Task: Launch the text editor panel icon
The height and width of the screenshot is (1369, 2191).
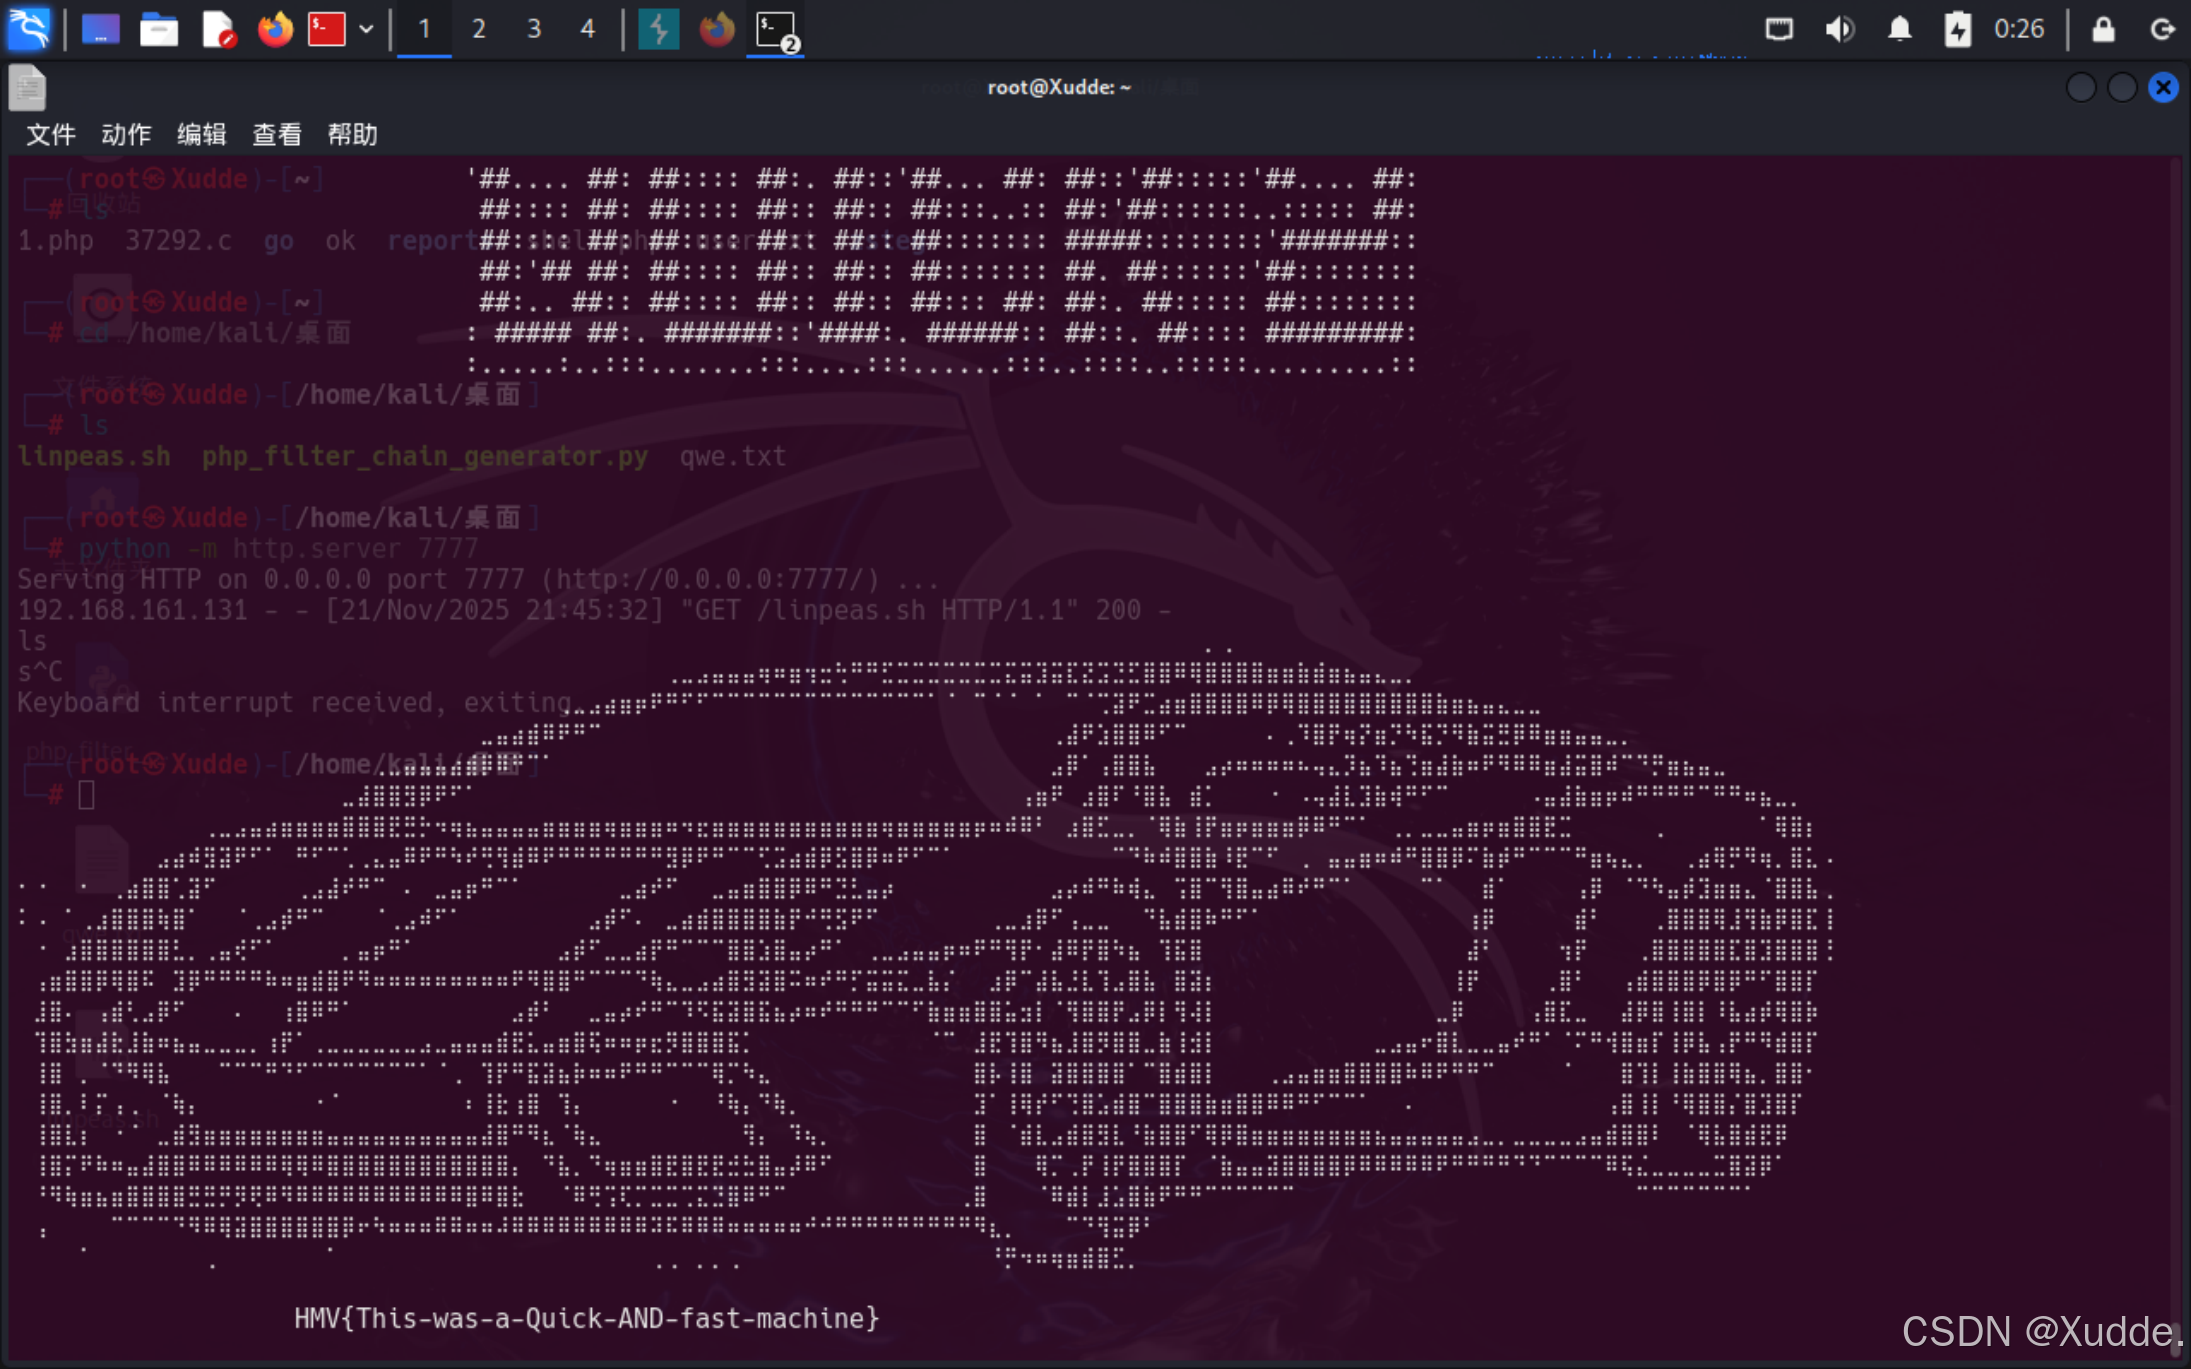Action: 217,29
